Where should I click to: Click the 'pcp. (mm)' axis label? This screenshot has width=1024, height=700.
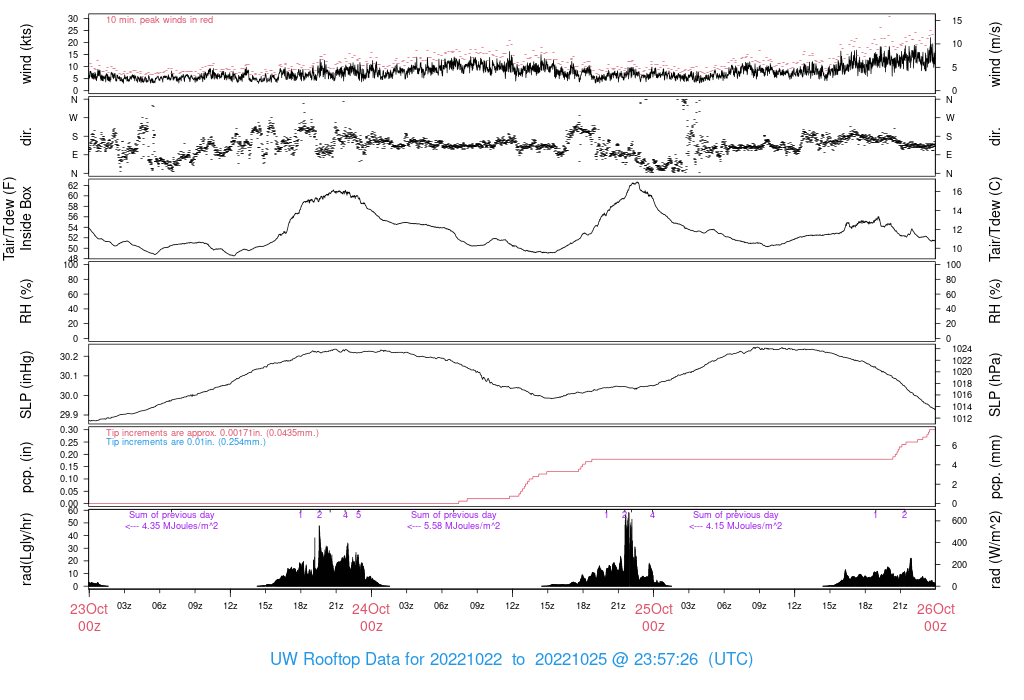tap(995, 467)
